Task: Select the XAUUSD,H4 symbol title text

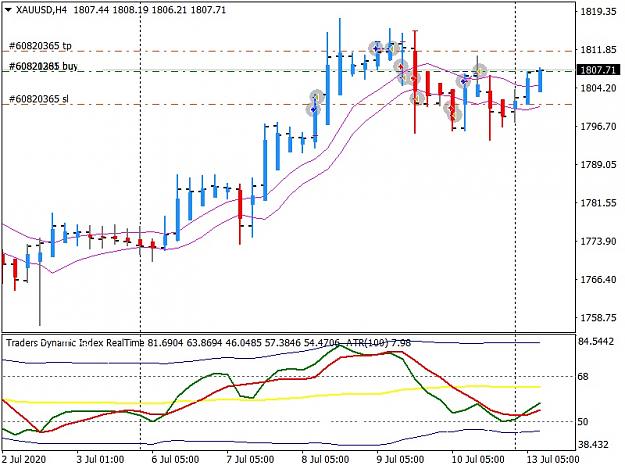Action: coord(41,10)
